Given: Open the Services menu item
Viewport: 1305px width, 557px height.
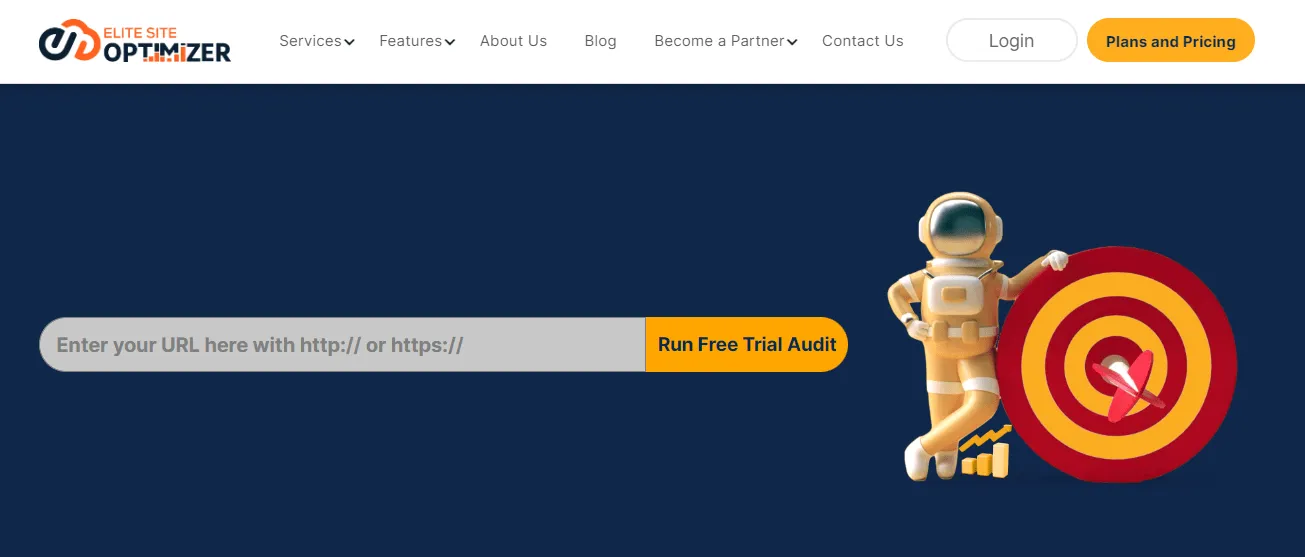Looking at the screenshot, I should point(310,41).
